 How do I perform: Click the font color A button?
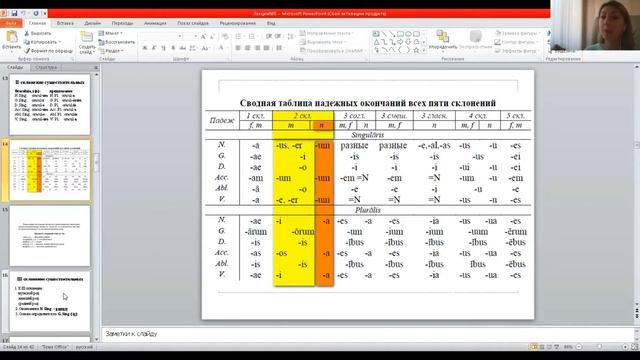pos(221,48)
